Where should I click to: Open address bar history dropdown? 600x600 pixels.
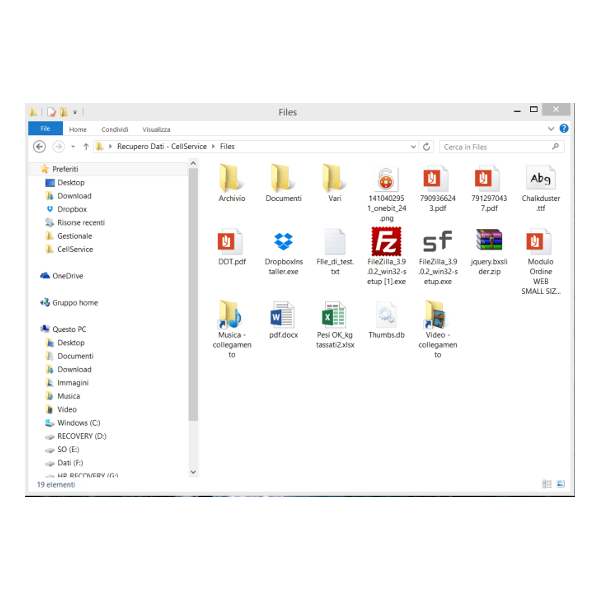click(413, 147)
